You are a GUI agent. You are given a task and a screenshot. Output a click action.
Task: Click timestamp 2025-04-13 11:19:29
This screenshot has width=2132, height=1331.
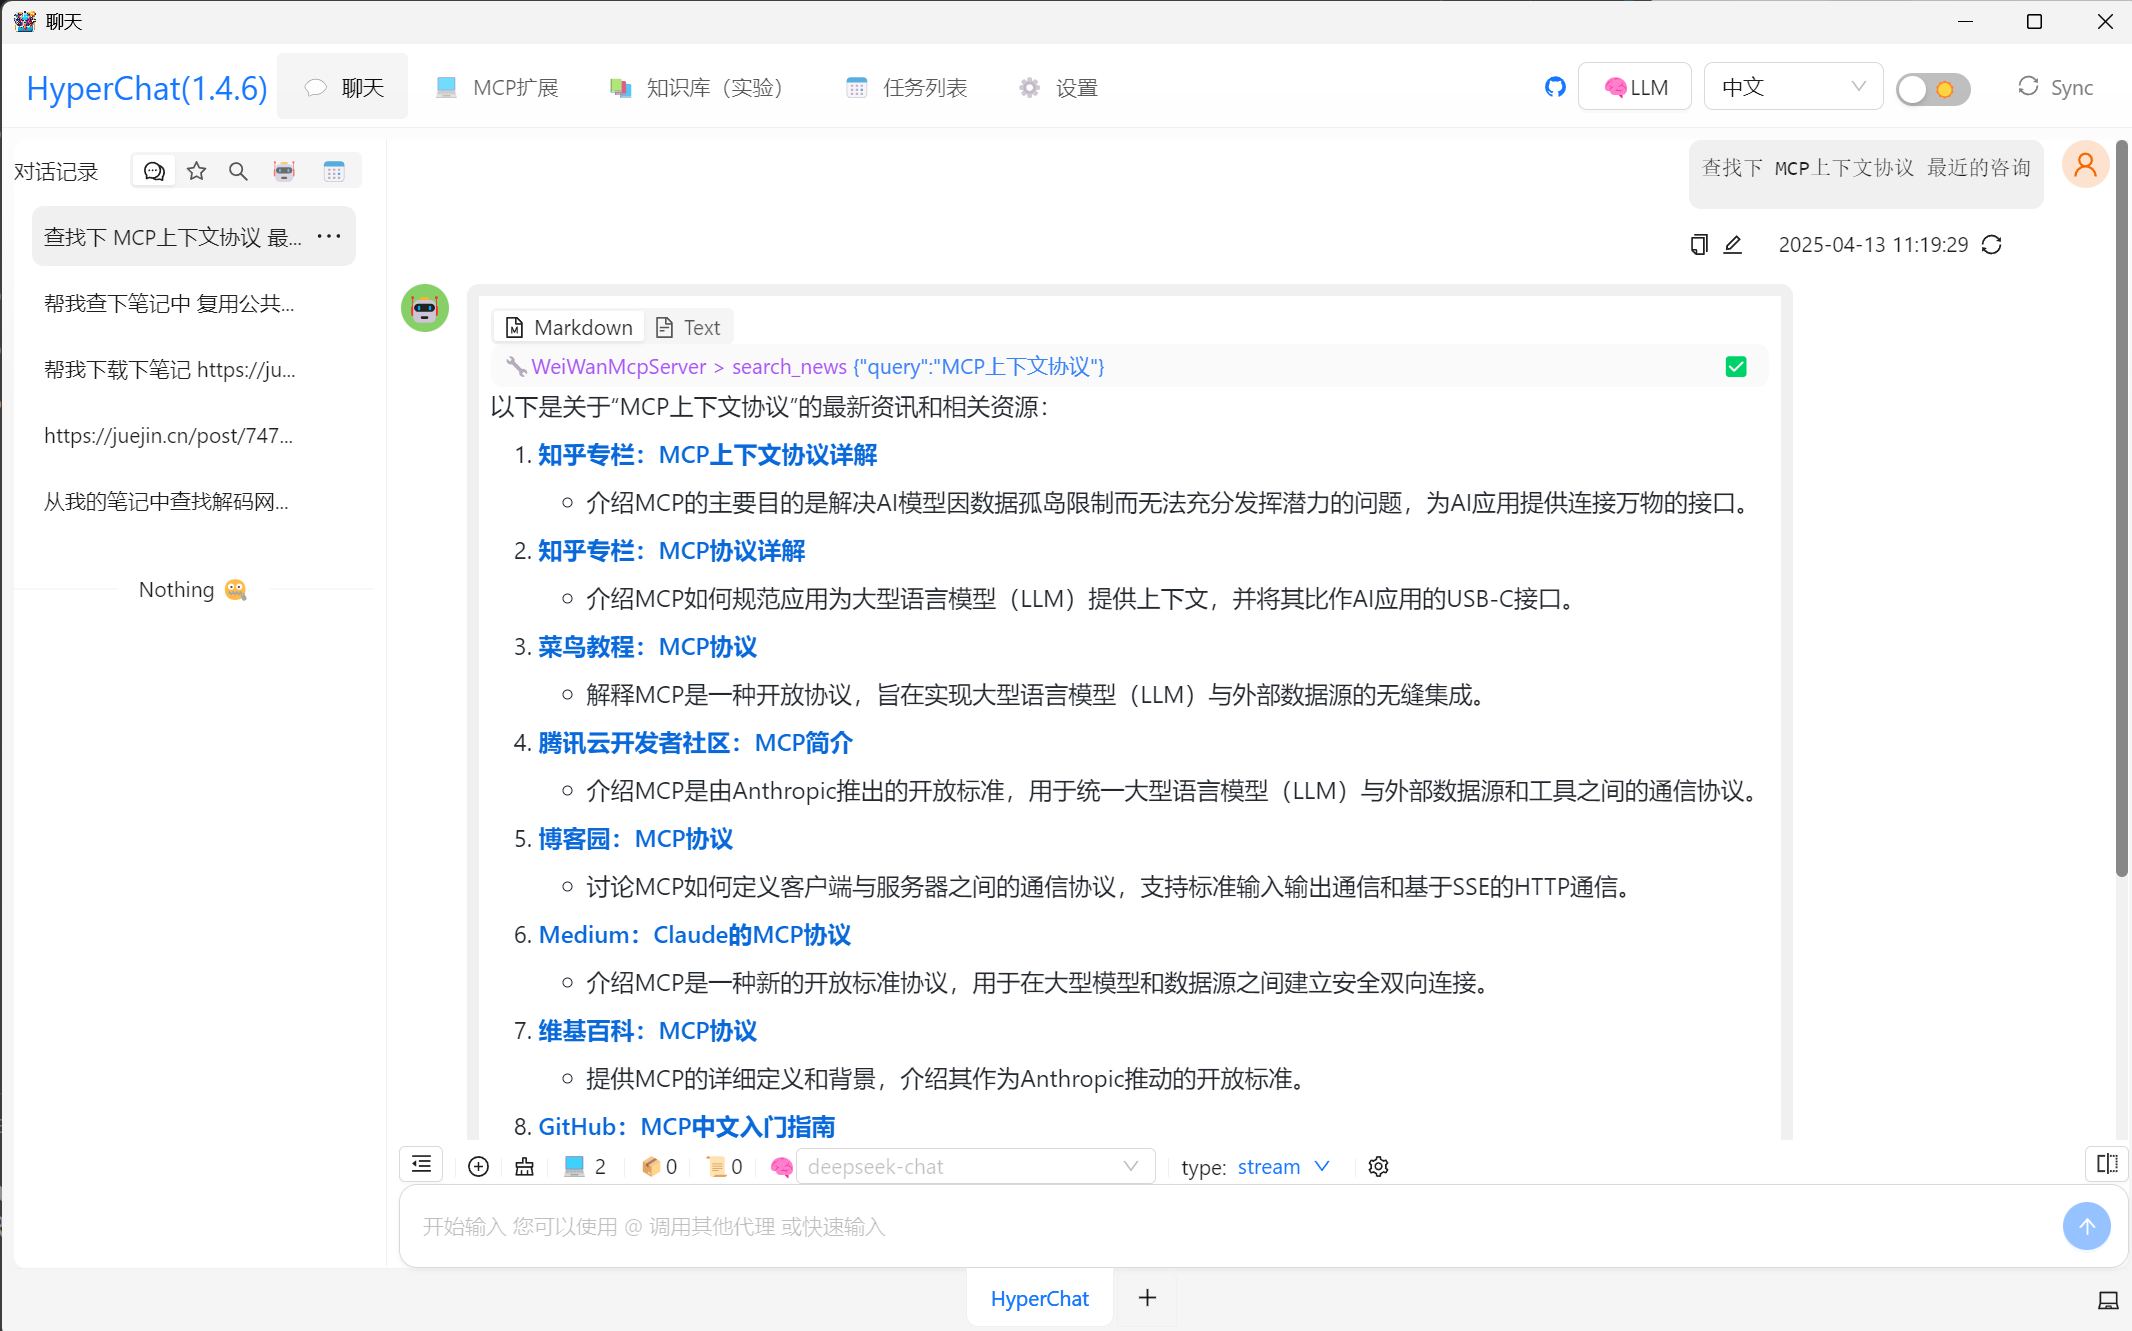tap(1873, 244)
